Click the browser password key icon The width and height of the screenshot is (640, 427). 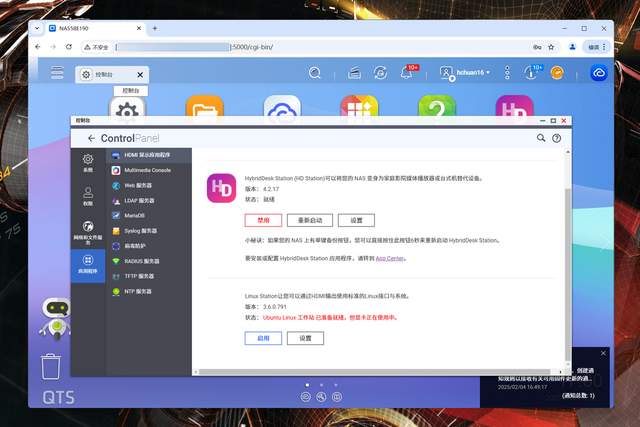pos(537,47)
